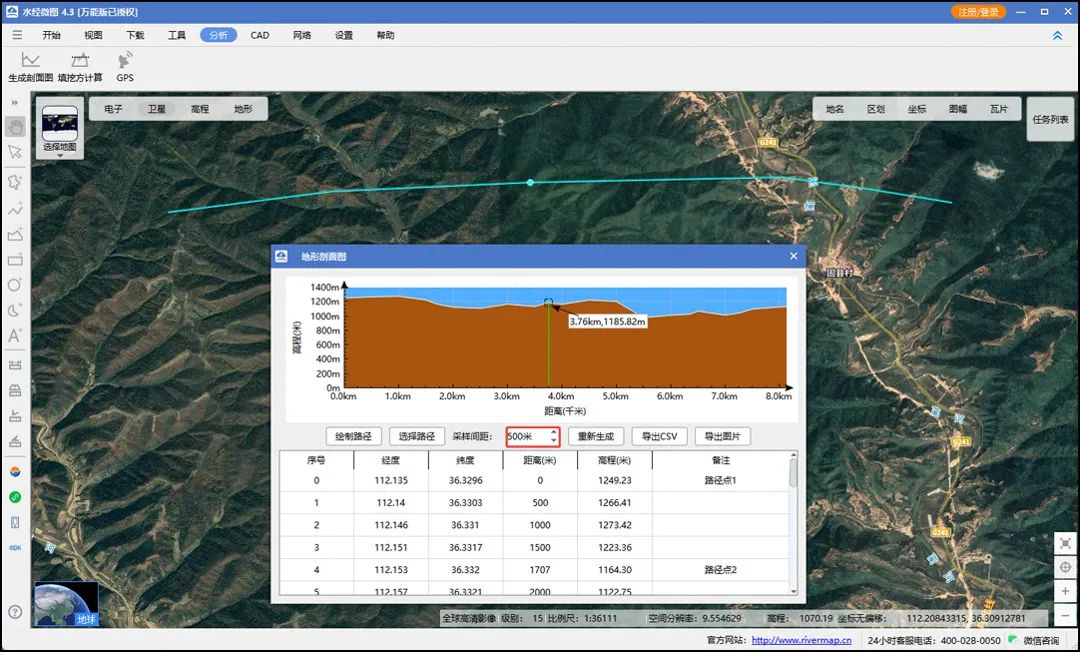1080x652 pixels.
Task: Open the 下载 menu tab
Action: click(x=135, y=35)
